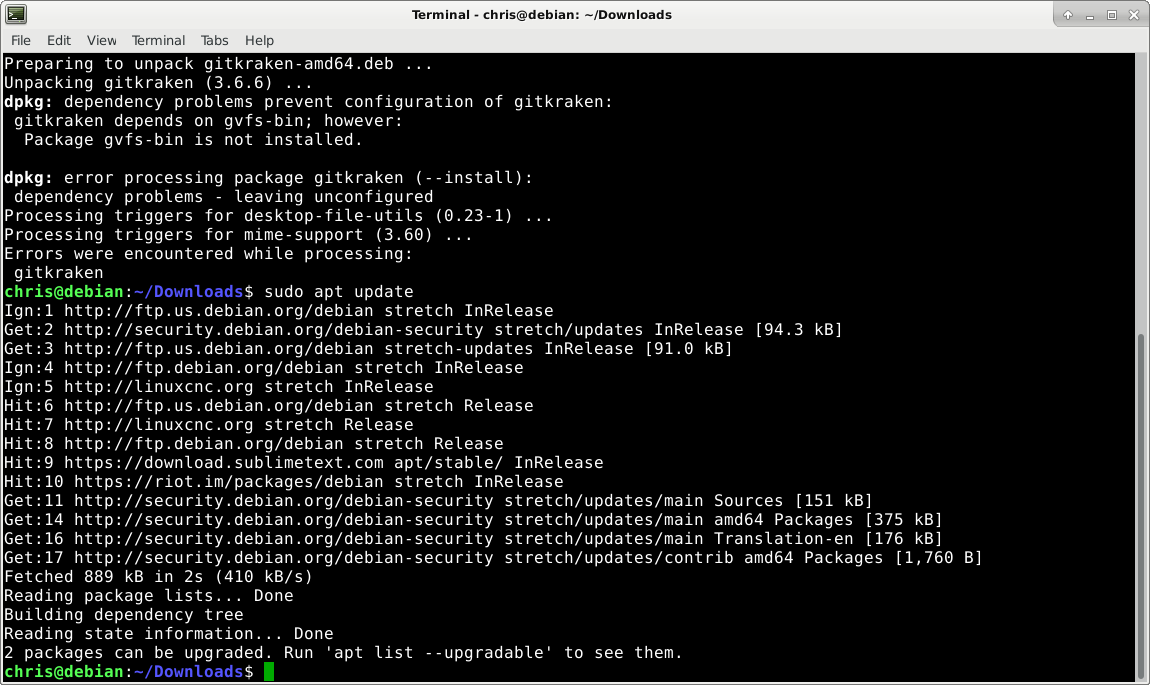The width and height of the screenshot is (1150, 685).
Task: Open the Help menu
Action: (259, 40)
